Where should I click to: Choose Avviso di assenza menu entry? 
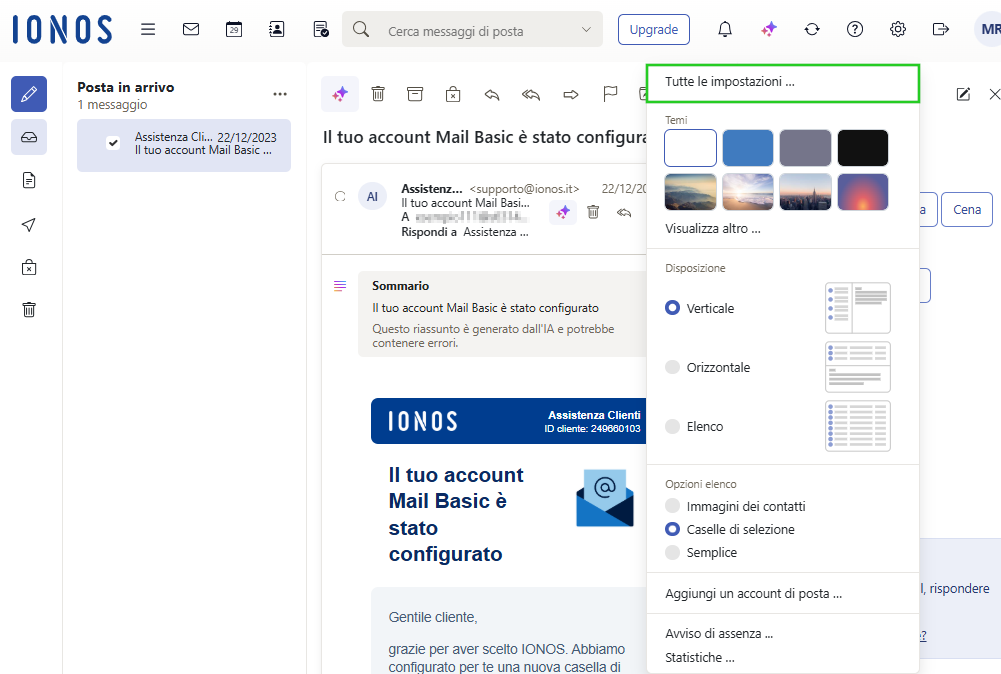pos(719,633)
